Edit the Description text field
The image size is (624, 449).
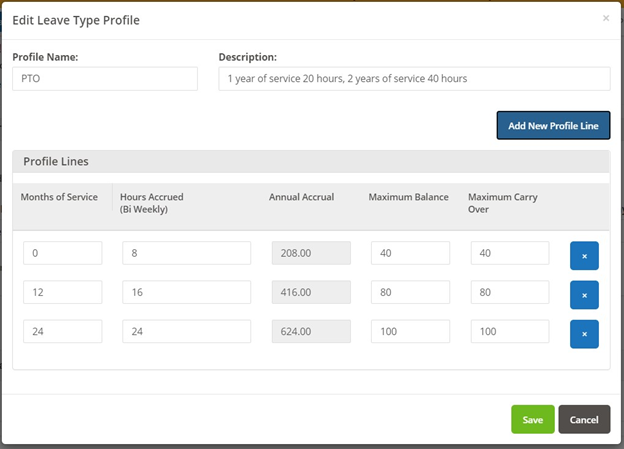coord(414,78)
